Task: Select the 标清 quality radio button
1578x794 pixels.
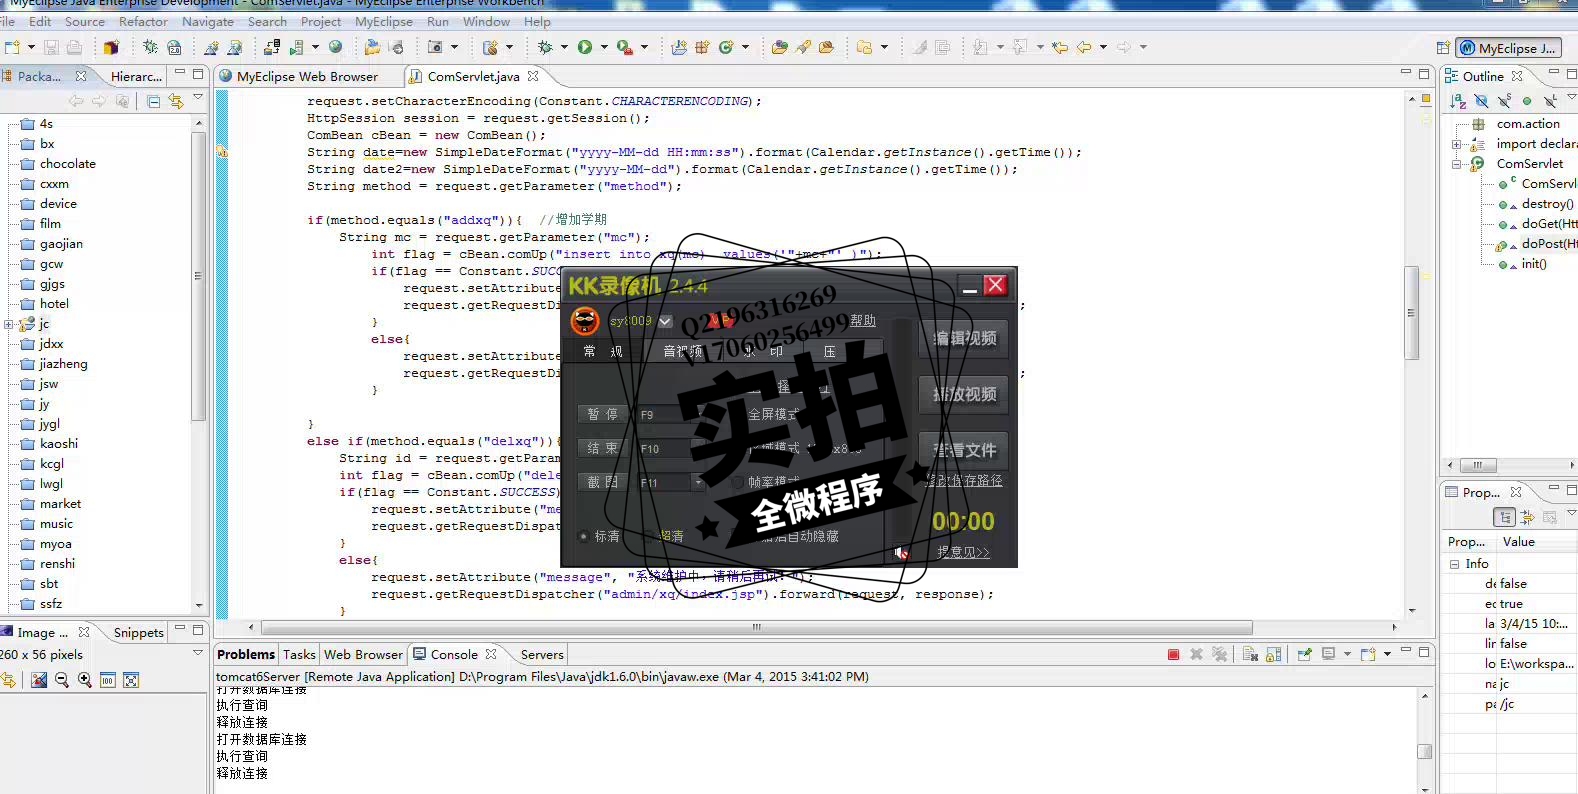Action: [583, 537]
